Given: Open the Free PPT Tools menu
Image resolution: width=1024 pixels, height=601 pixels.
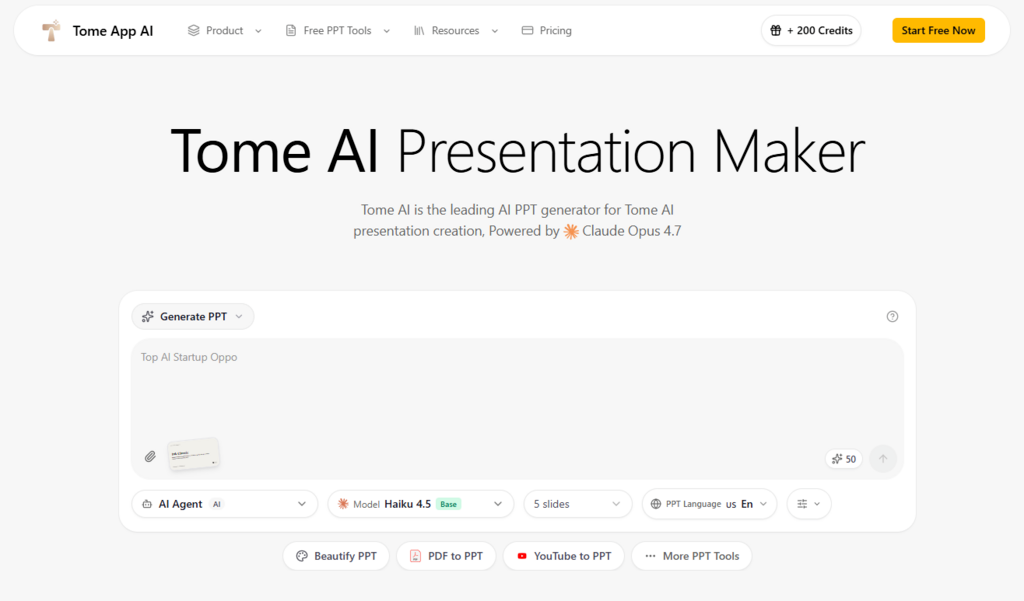Looking at the screenshot, I should (338, 31).
